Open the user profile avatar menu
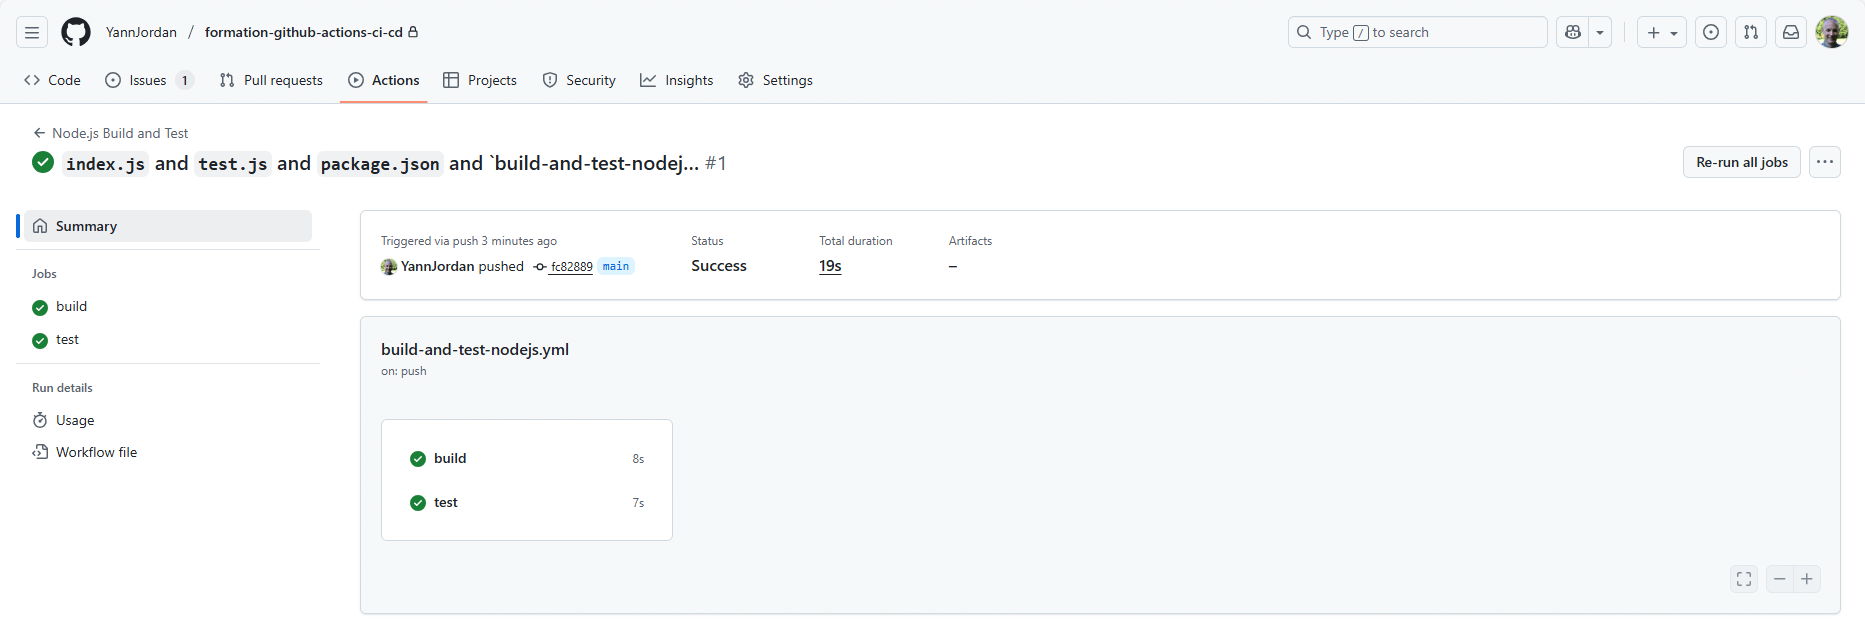Screen dimensions: 1865x624 coord(1832,32)
